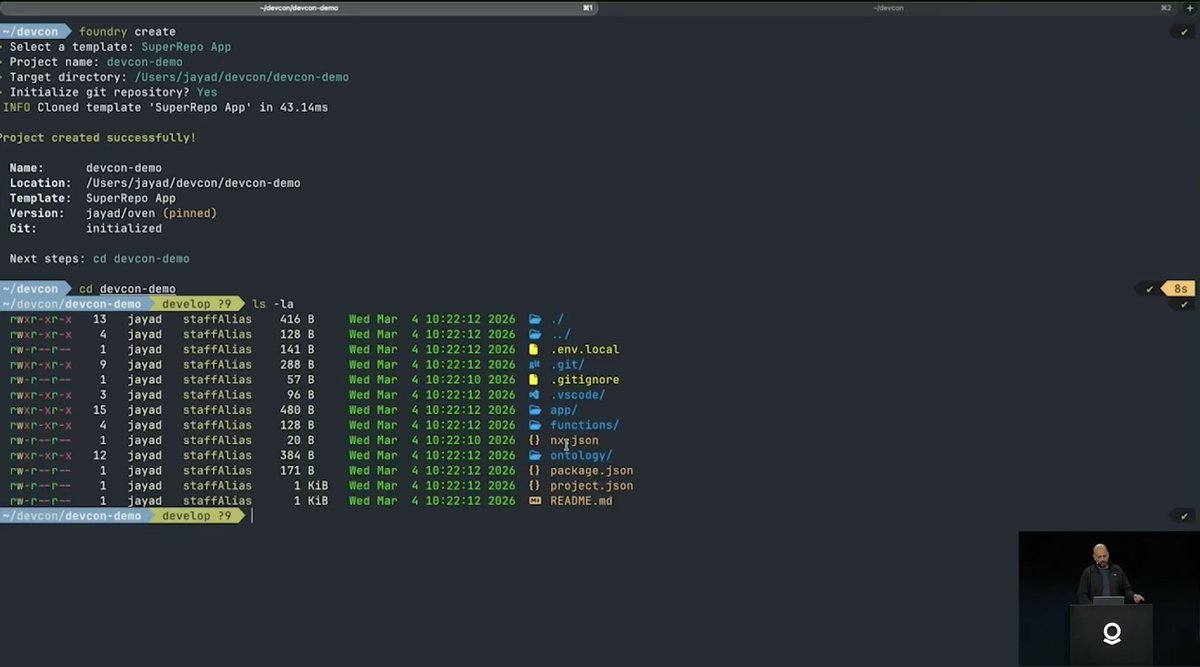Click the INFO line with 43.14ms clone time
The width and height of the screenshot is (1200, 667).
(165, 107)
